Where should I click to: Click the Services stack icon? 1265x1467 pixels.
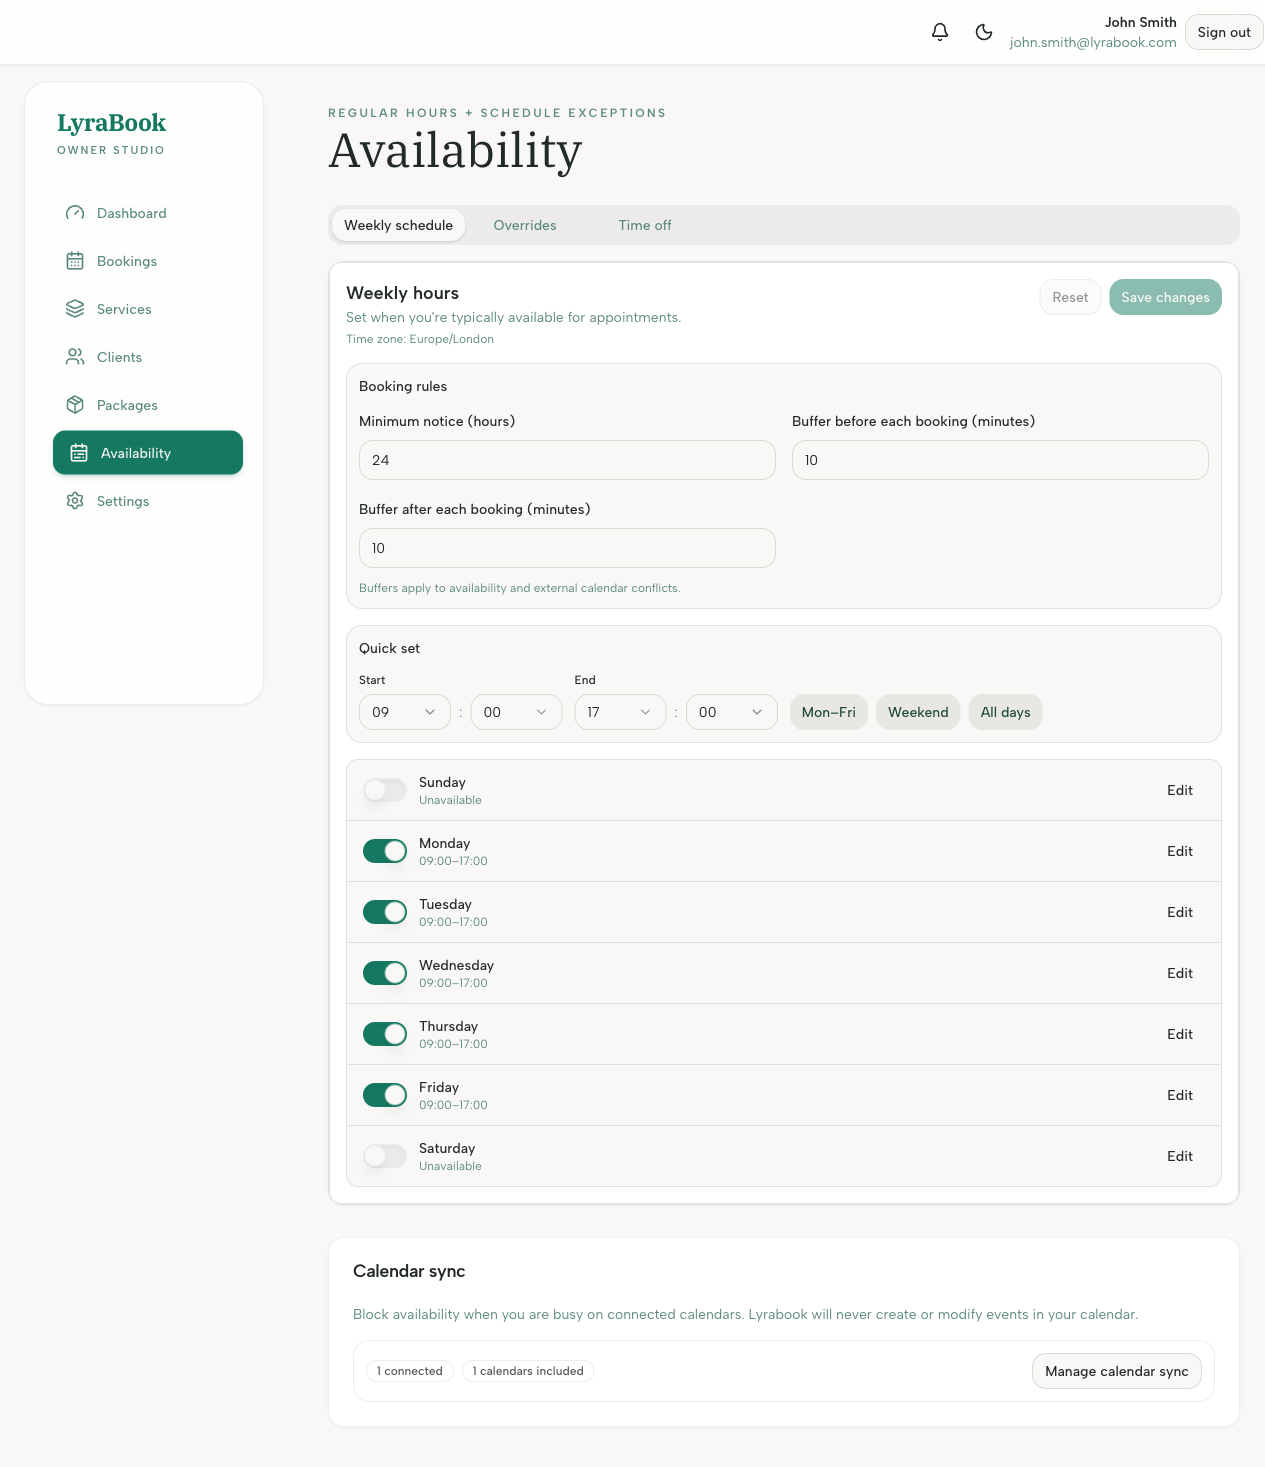click(75, 309)
